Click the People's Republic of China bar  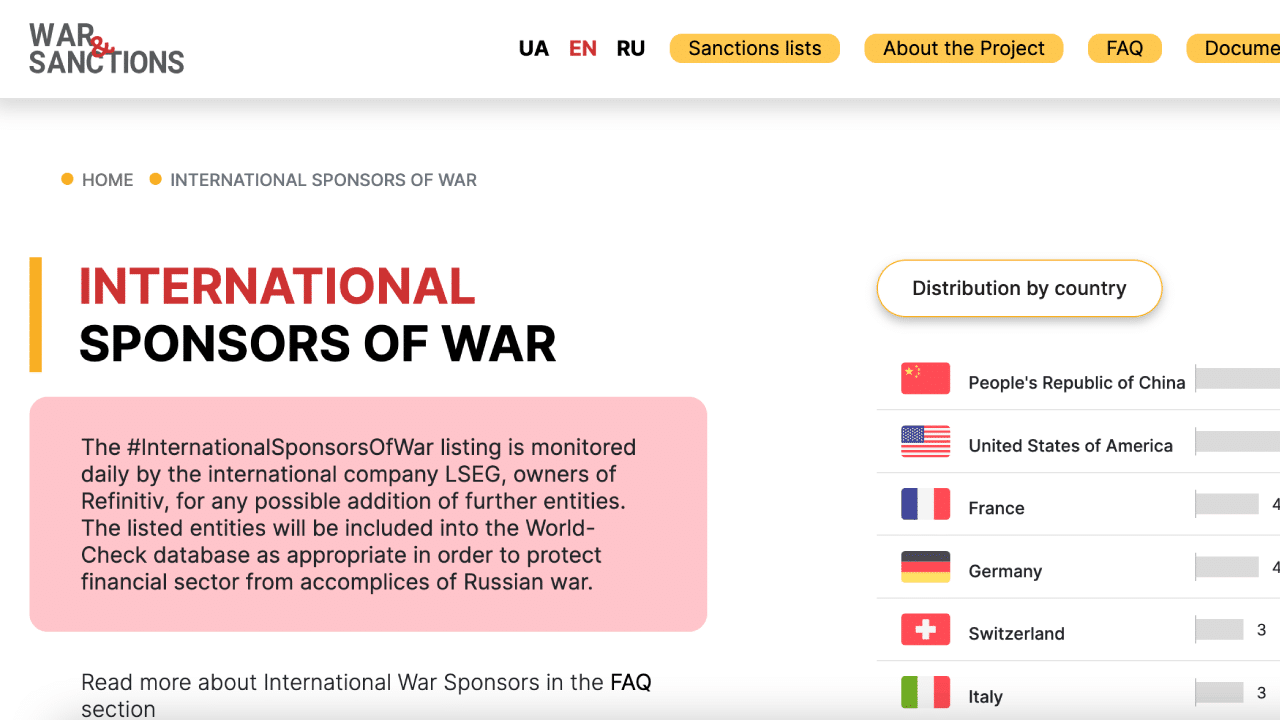click(1238, 379)
